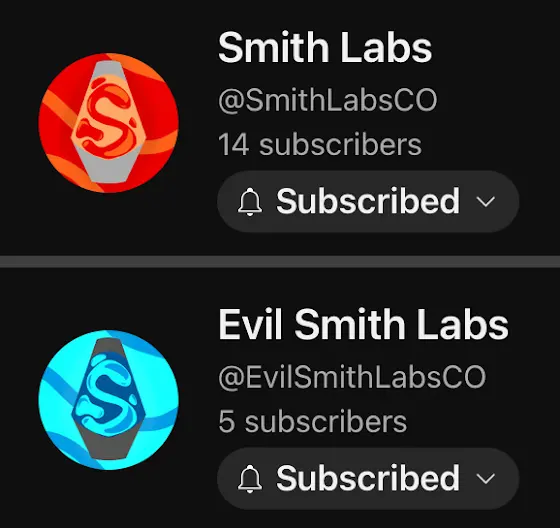
Task: Click the divider between the channels
Action: click(280, 261)
